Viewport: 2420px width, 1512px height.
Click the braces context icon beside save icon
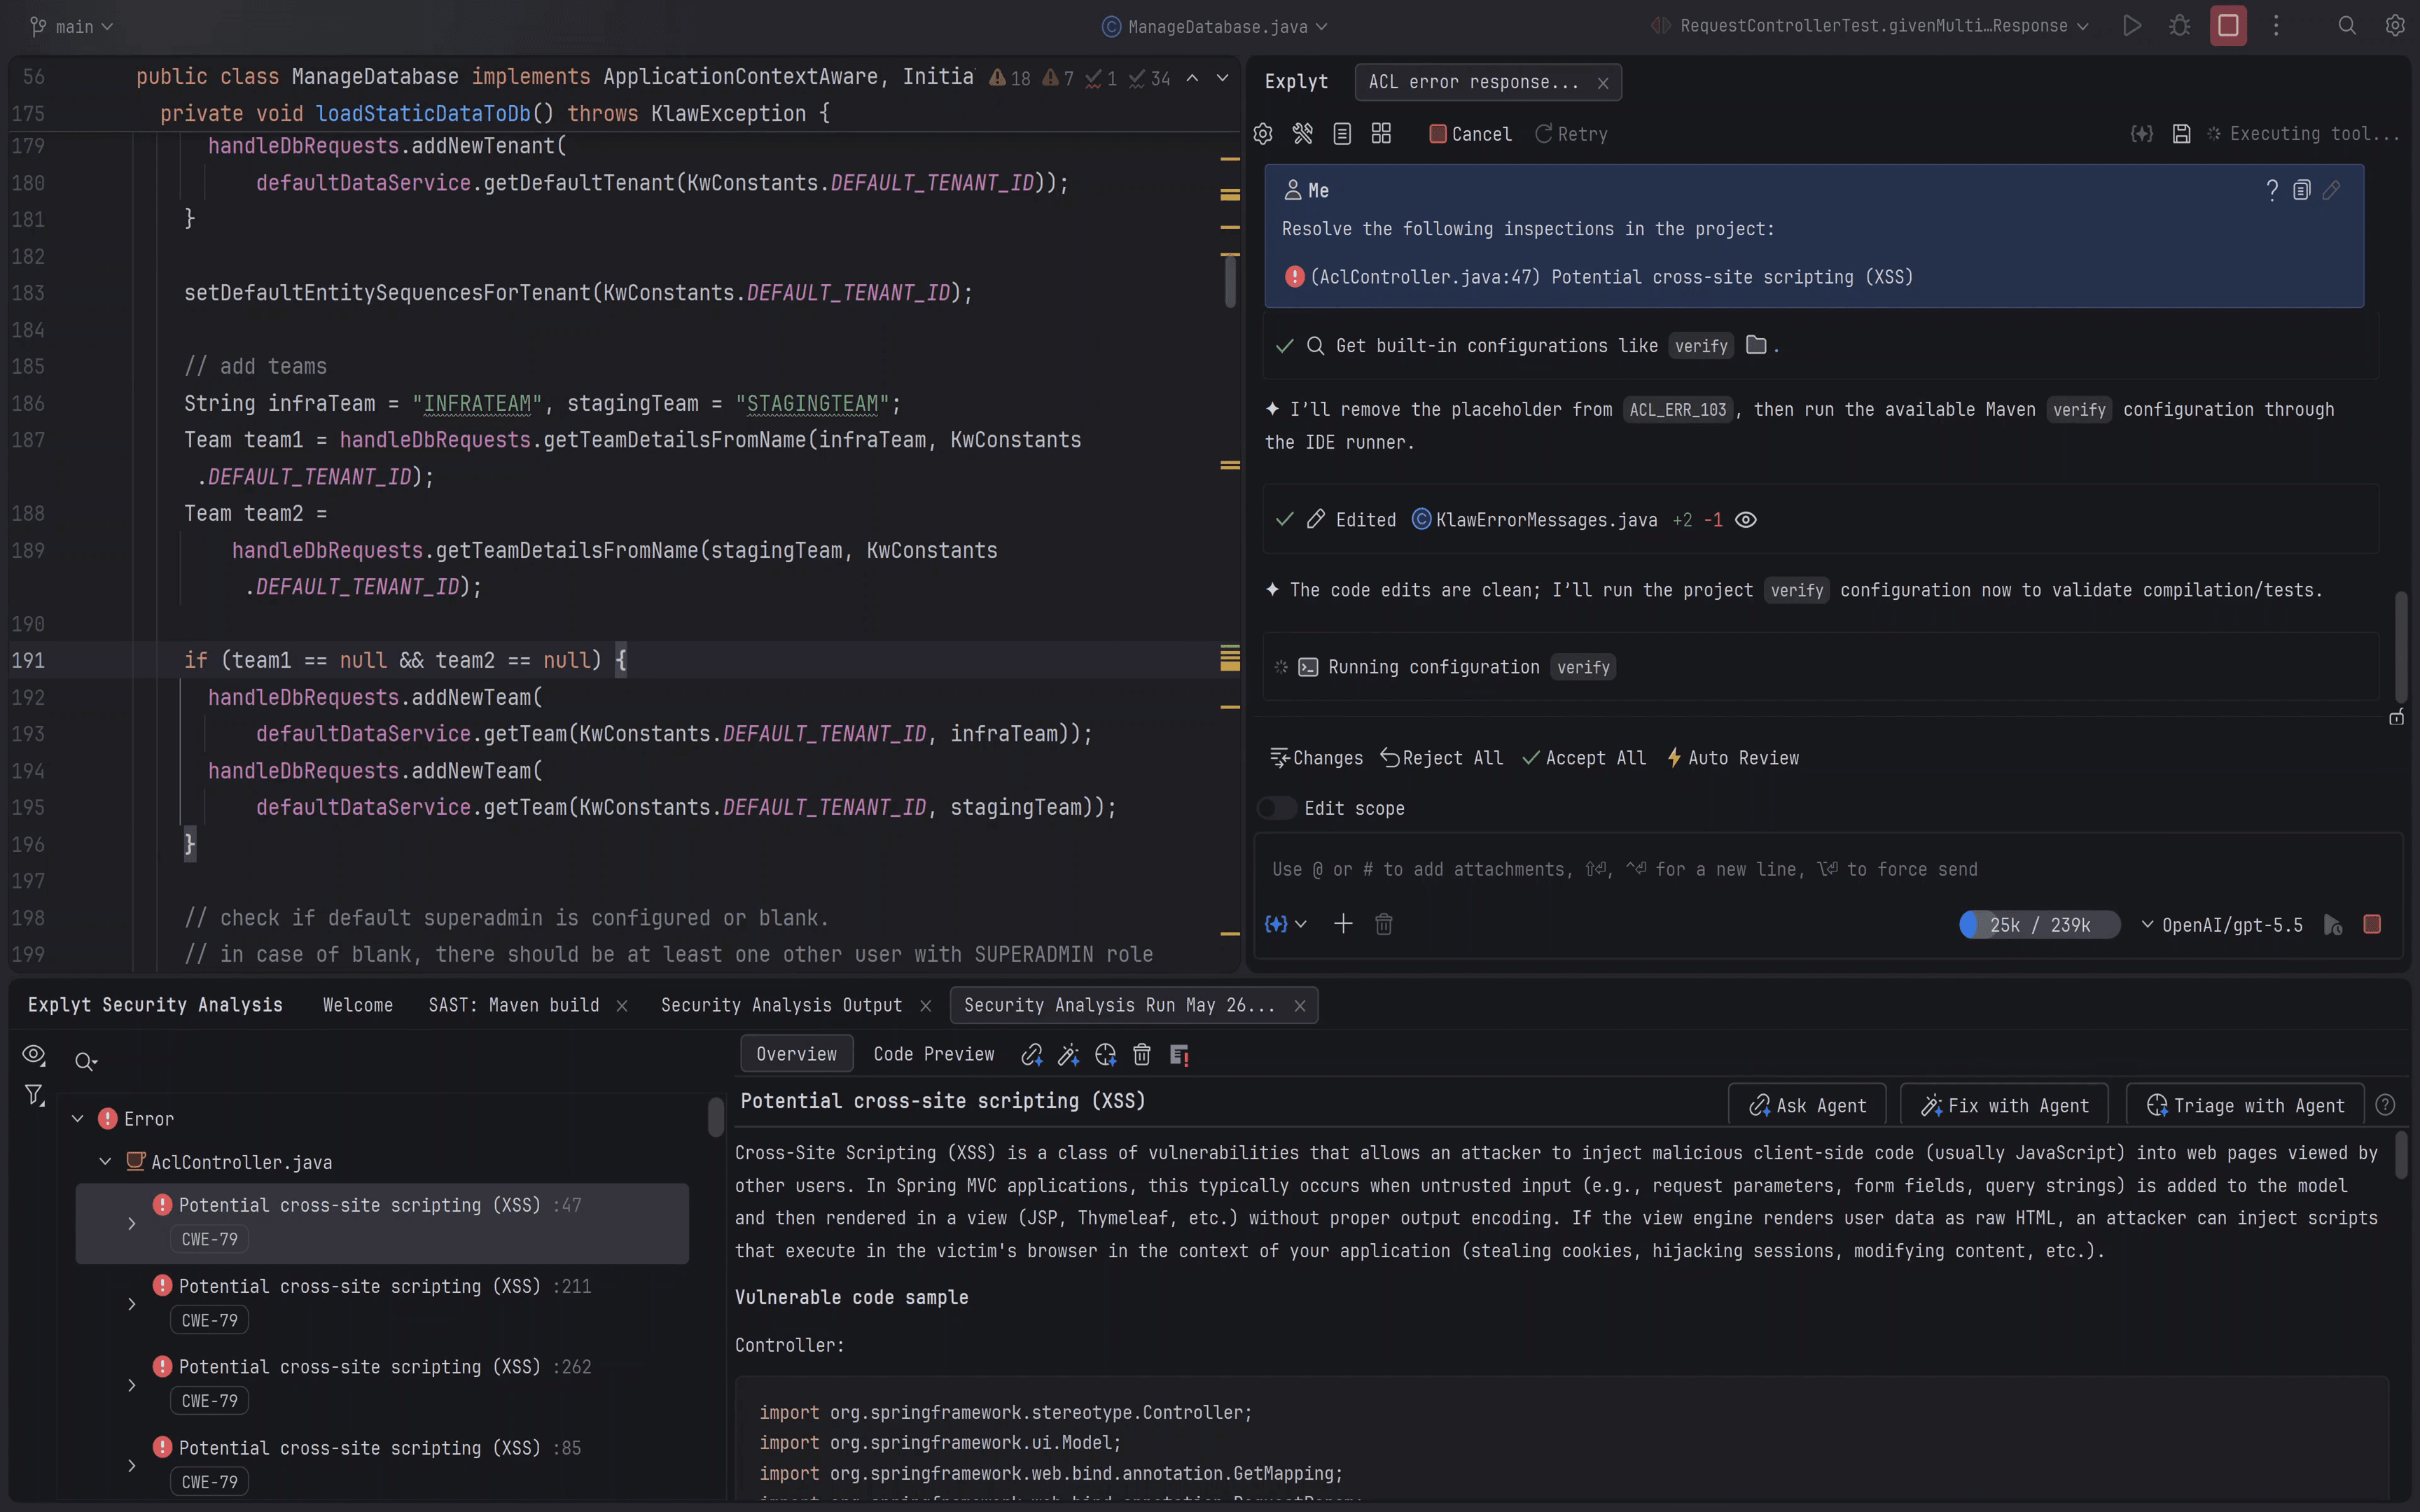click(2141, 134)
